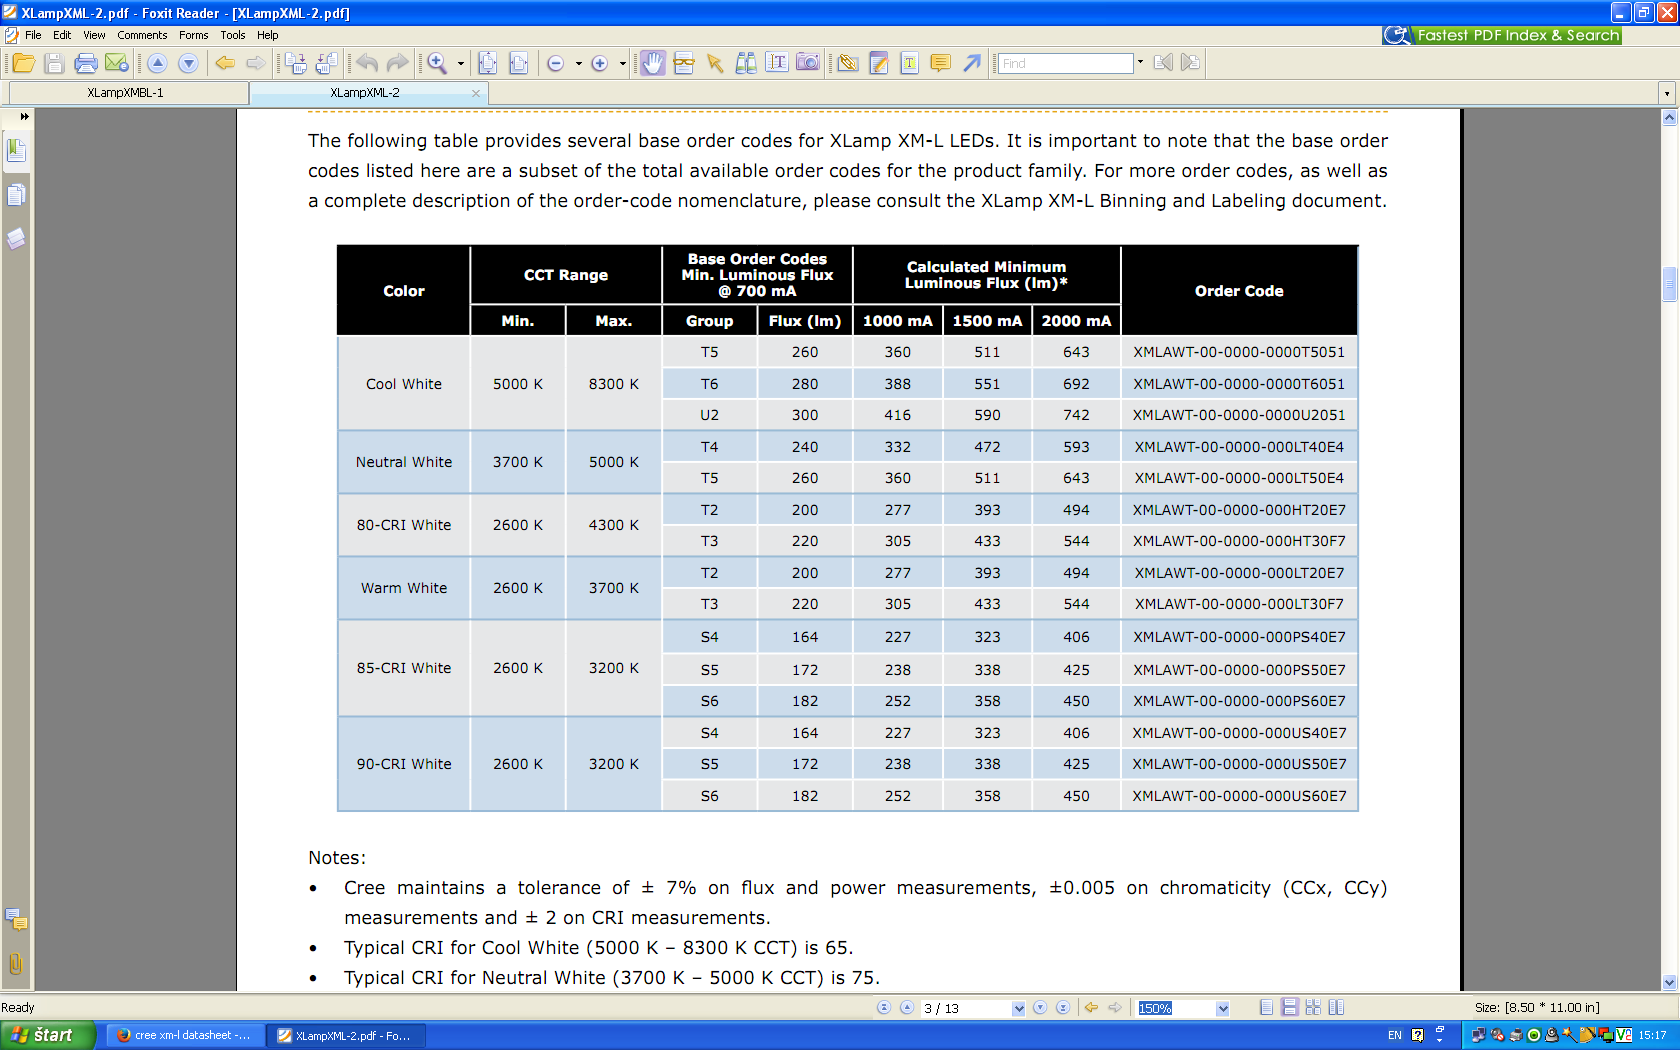1680x1050 pixels.
Task: Jump to last page in status bar
Action: 1063,1008
